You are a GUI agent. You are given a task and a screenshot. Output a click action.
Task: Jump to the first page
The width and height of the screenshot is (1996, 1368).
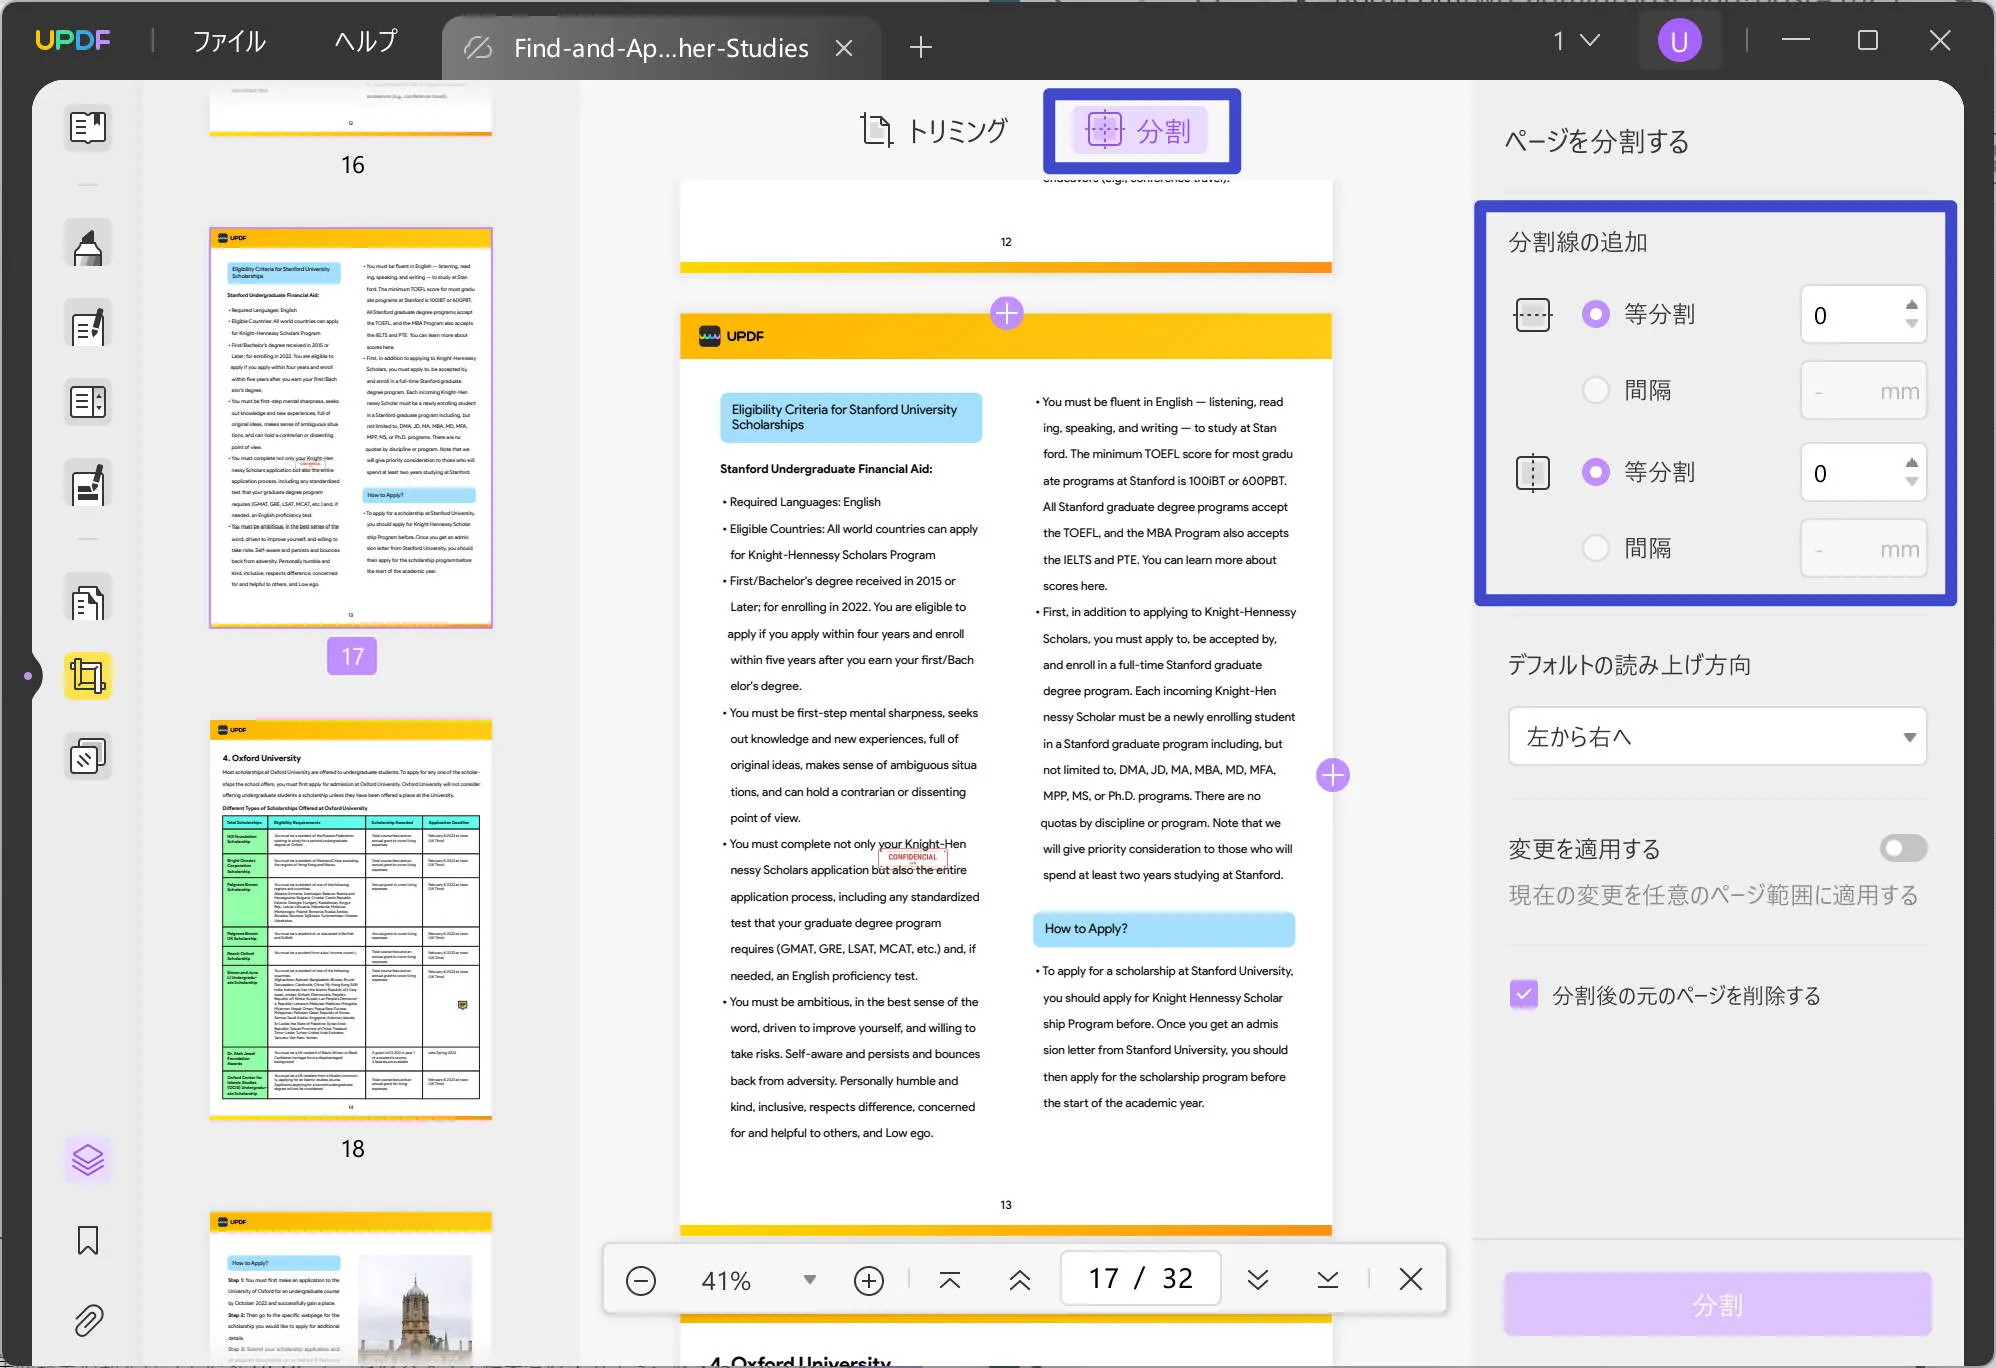pos(950,1279)
